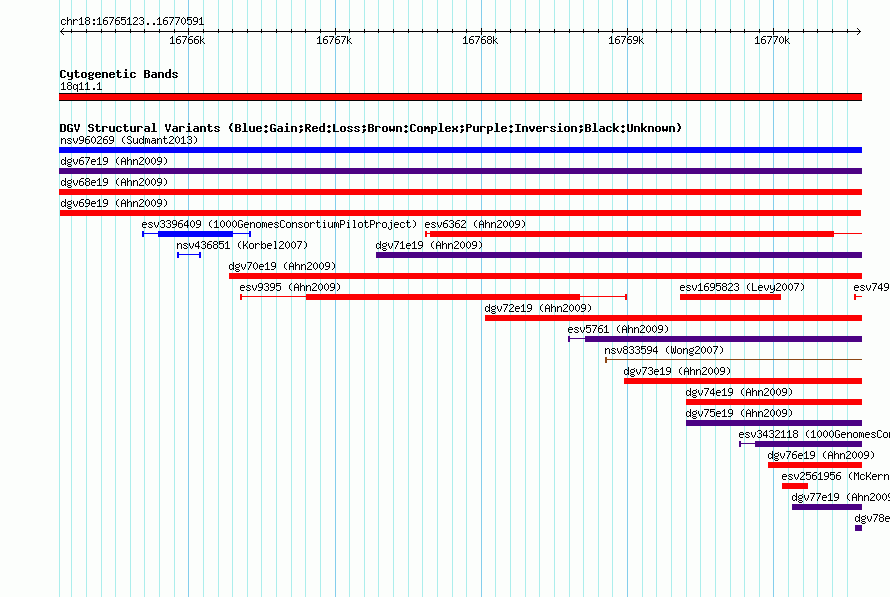
Task: Click the dgv70e19 (Ahn2009) label
Action: coord(282,266)
